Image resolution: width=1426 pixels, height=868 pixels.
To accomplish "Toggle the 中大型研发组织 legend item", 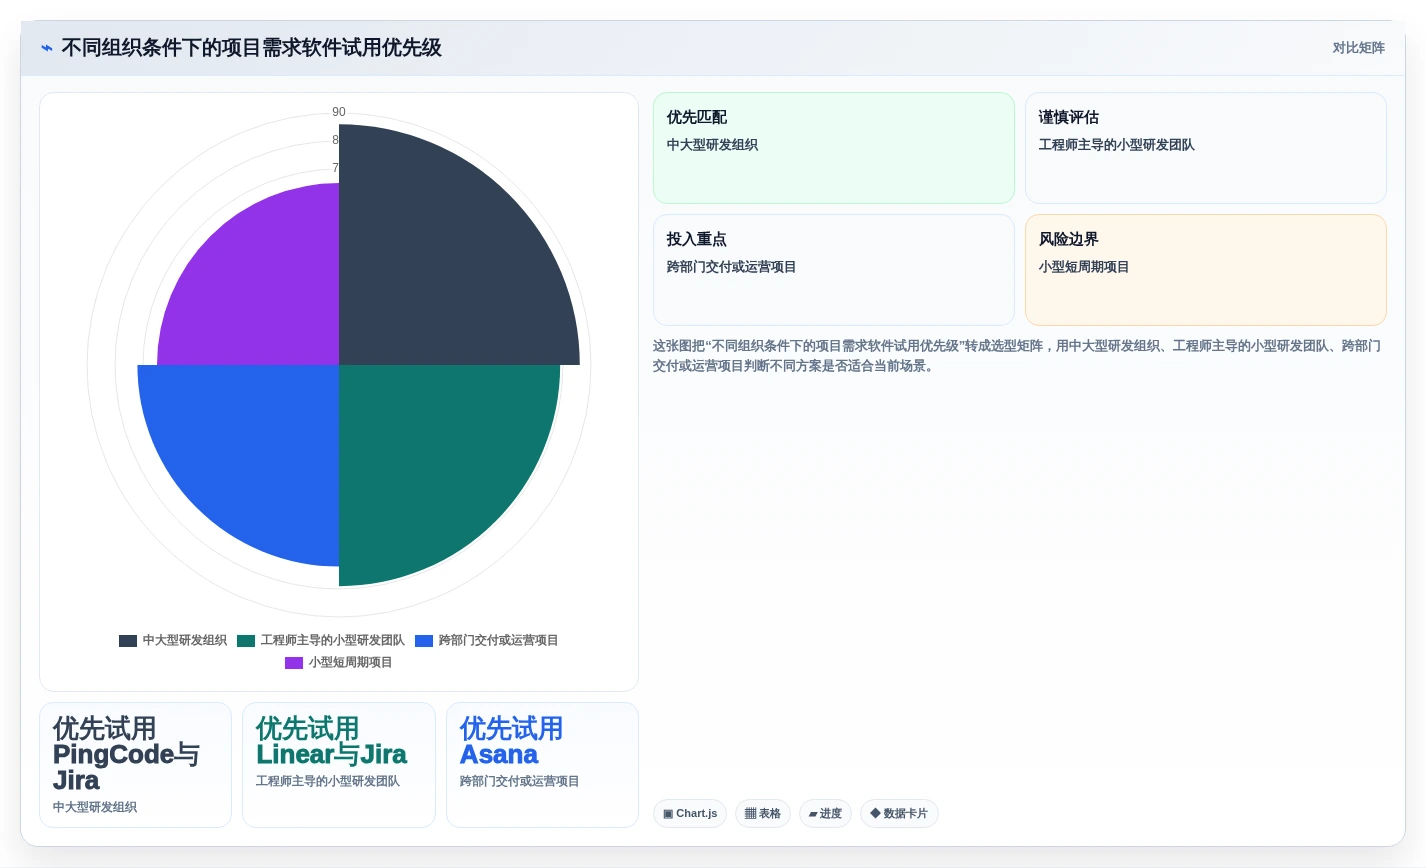I will click(173, 640).
